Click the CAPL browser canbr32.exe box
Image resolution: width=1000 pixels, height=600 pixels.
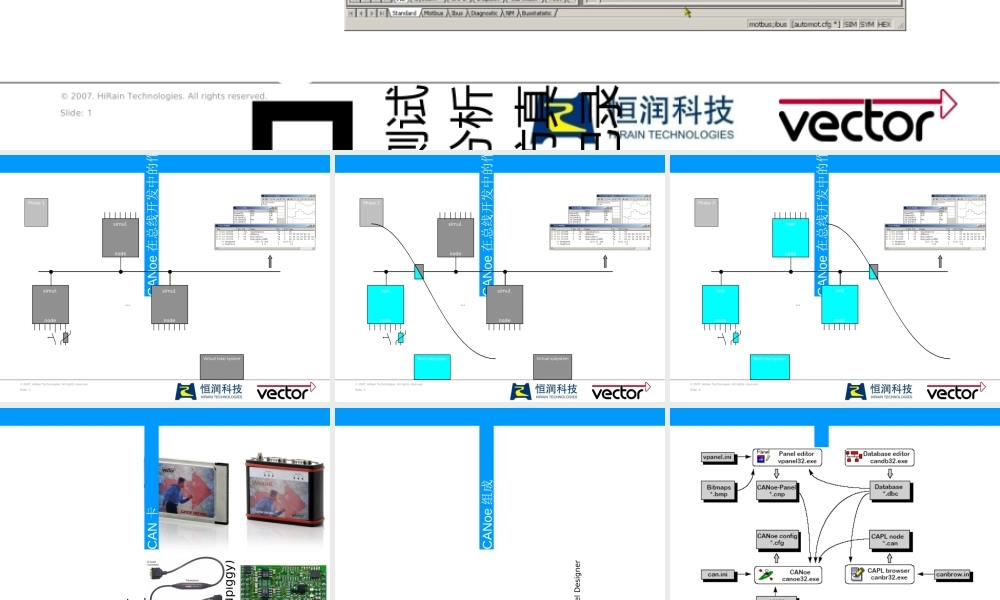pyautogui.click(x=879, y=574)
